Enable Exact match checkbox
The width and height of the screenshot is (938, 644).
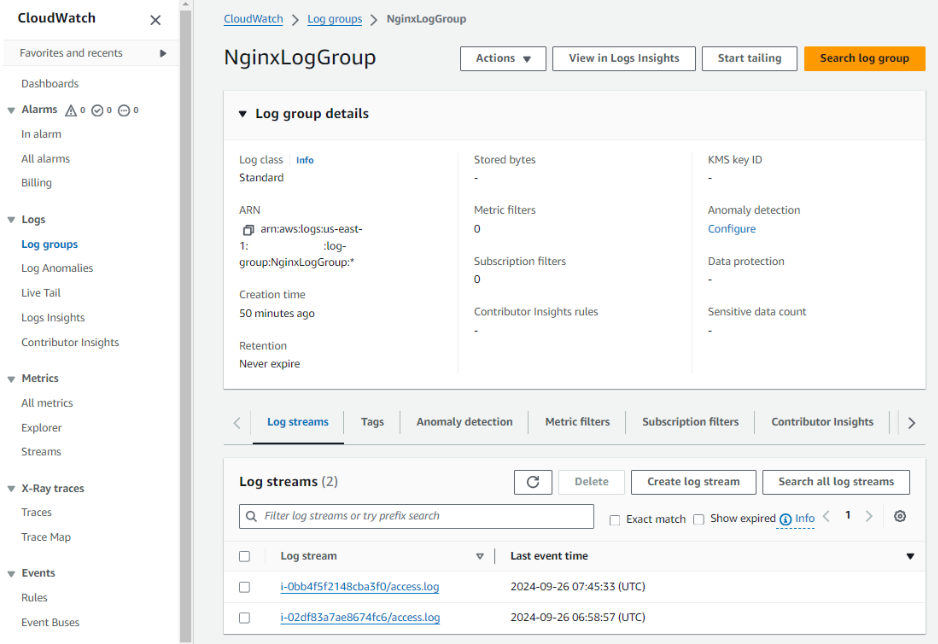click(x=614, y=520)
